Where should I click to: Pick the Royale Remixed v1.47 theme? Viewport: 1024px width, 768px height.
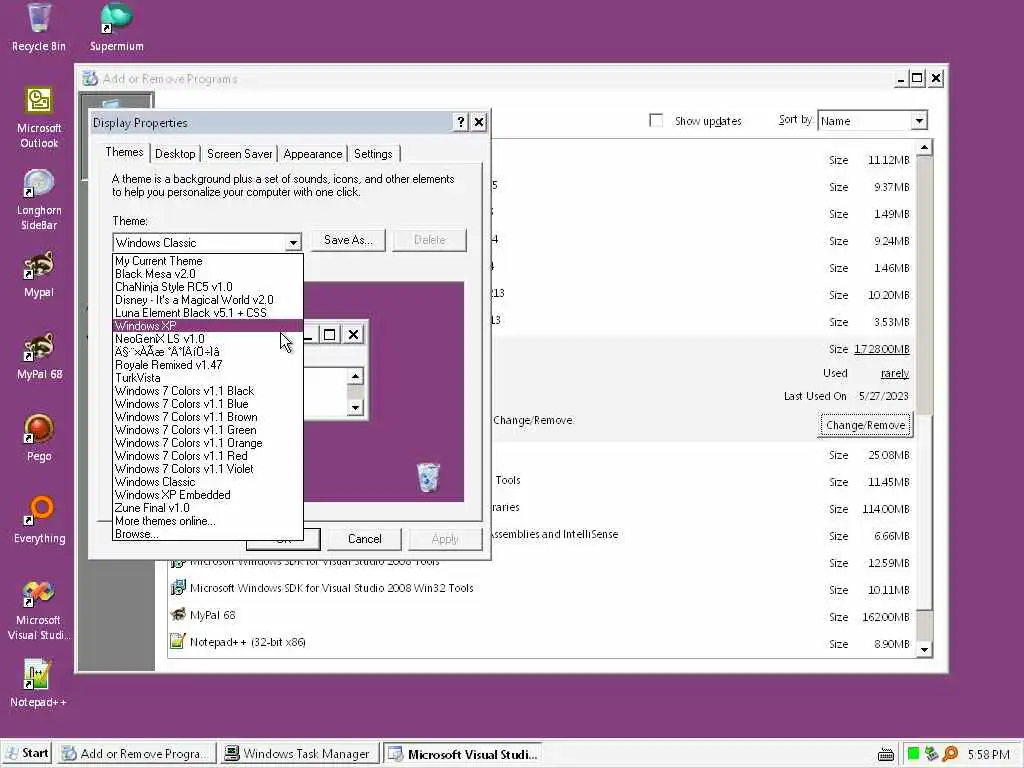click(208, 364)
